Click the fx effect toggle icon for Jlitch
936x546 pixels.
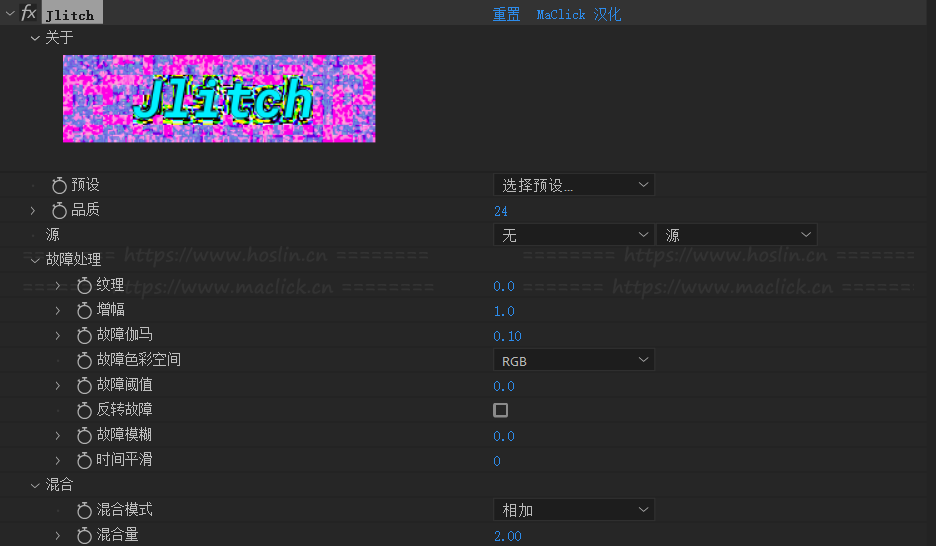point(29,13)
